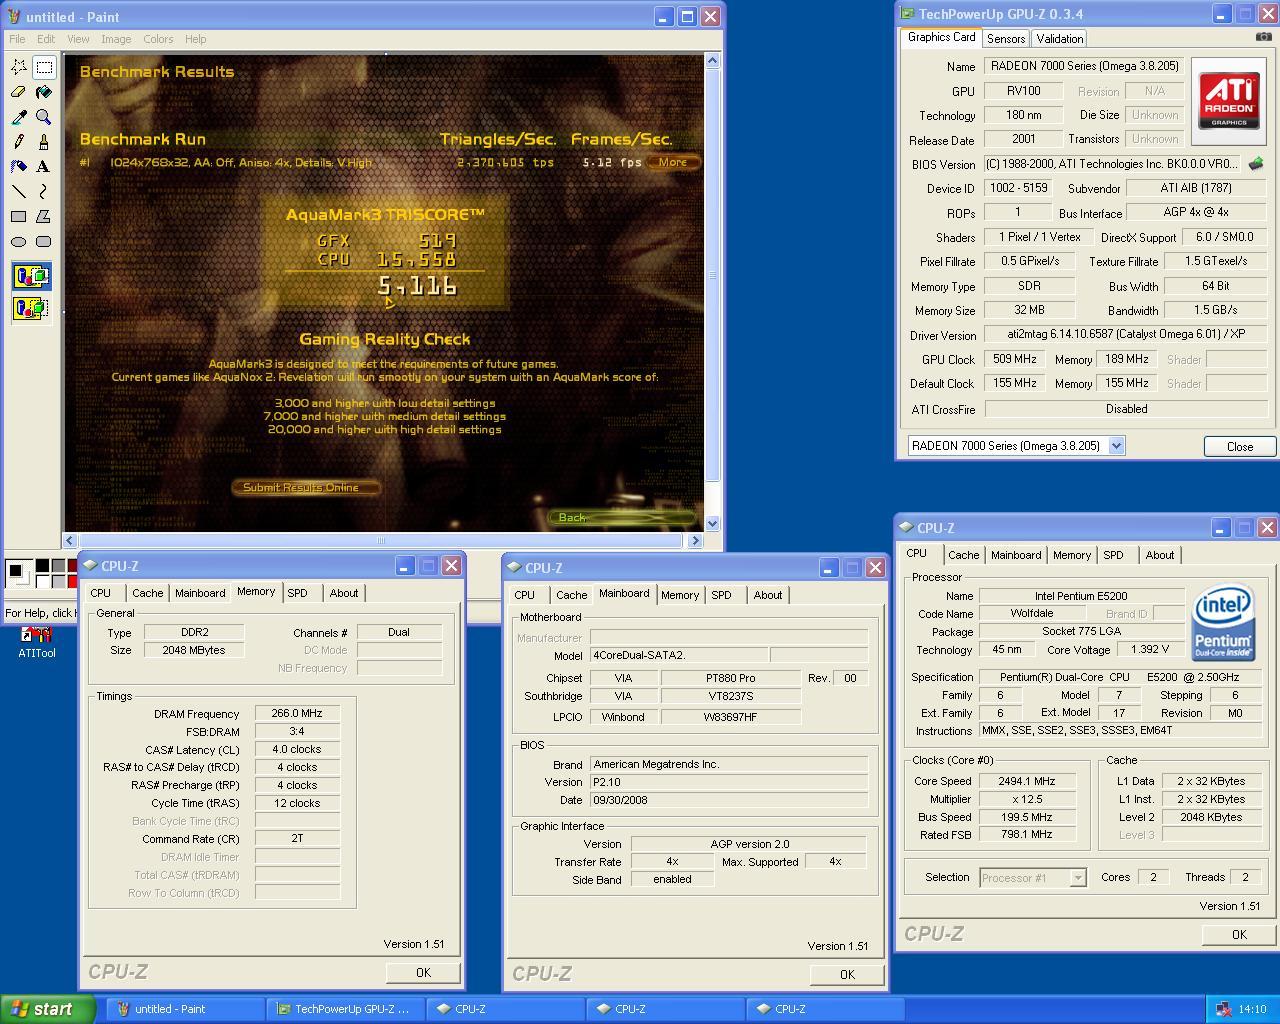This screenshot has height=1024, width=1280.
Task: Open the ATITool desktop shortcut
Action: tap(36, 643)
